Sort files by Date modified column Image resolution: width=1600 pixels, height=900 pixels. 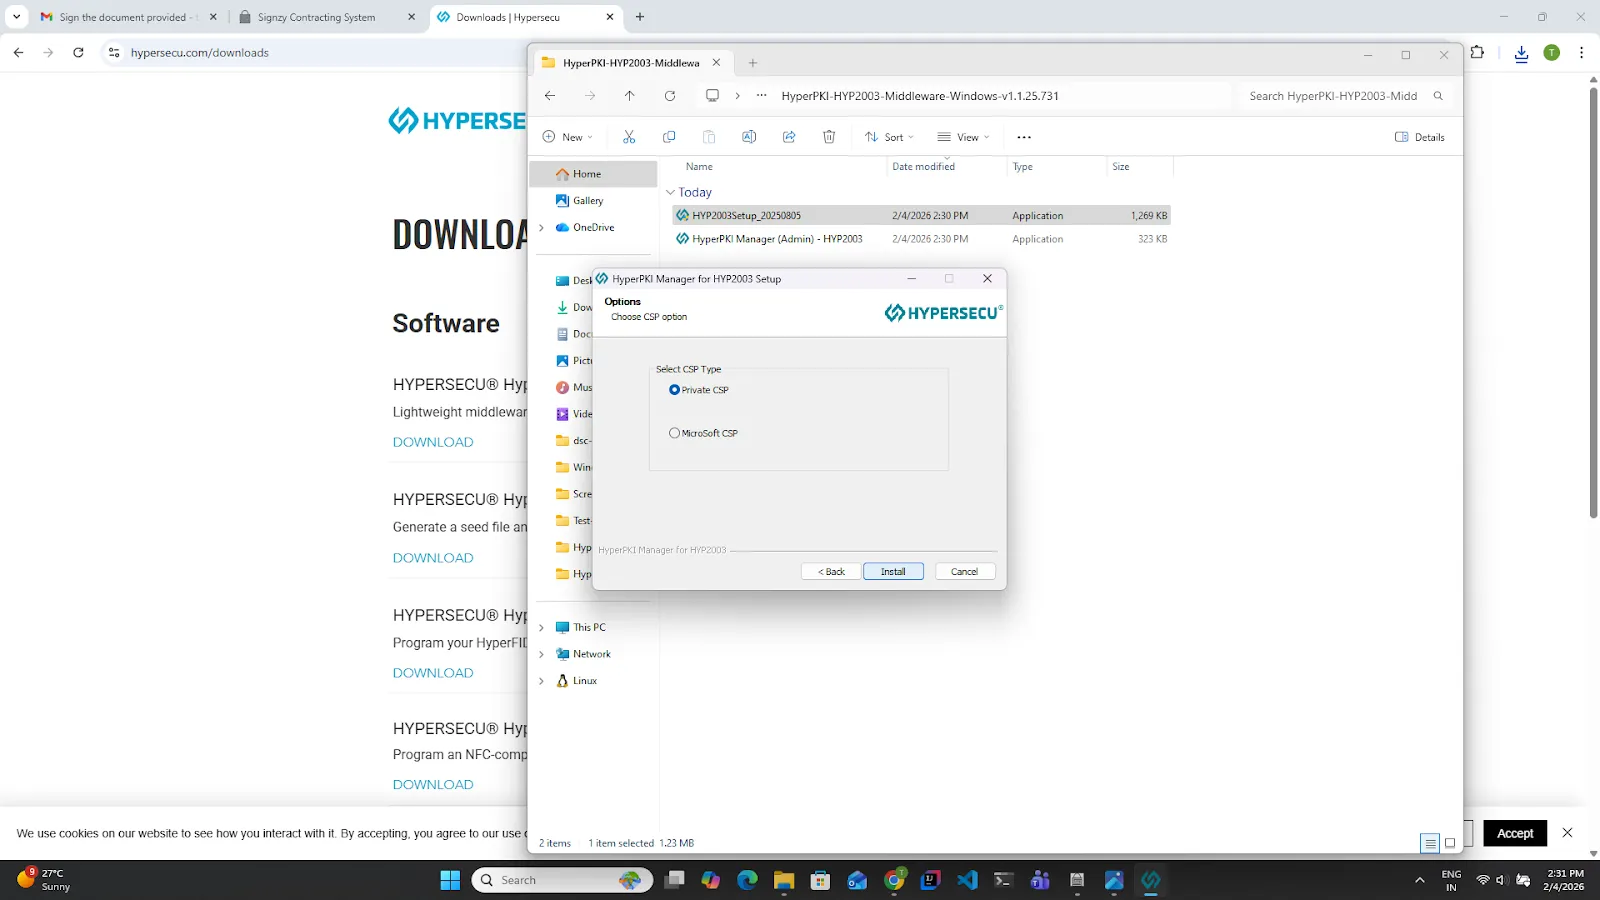tap(923, 167)
